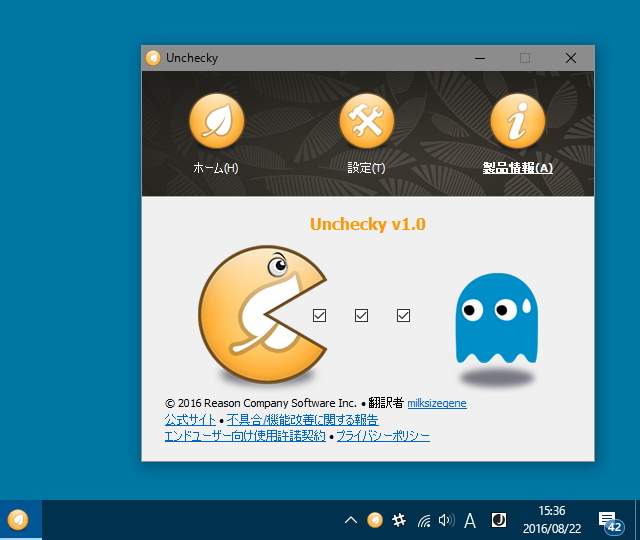640x540 pixels.
Task: Open Action Center with 42 notifications
Action: [611, 522]
